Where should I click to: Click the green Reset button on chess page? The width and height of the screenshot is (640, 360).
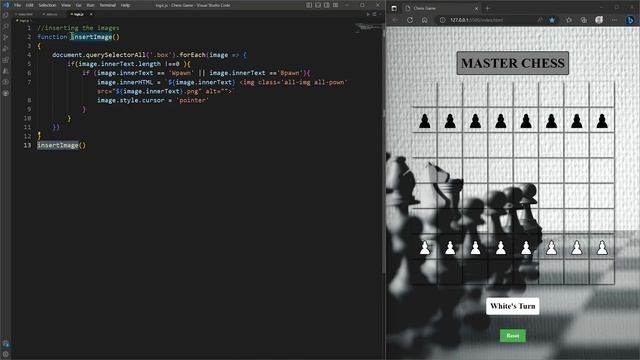tap(513, 336)
